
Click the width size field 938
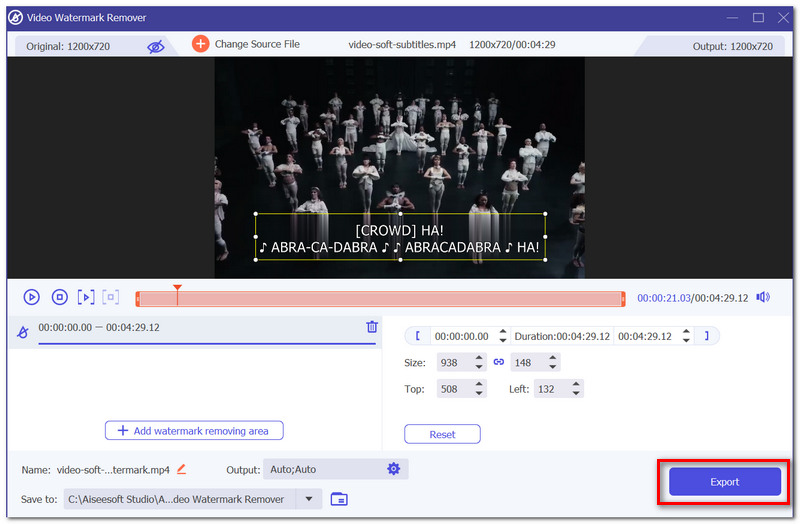(455, 363)
